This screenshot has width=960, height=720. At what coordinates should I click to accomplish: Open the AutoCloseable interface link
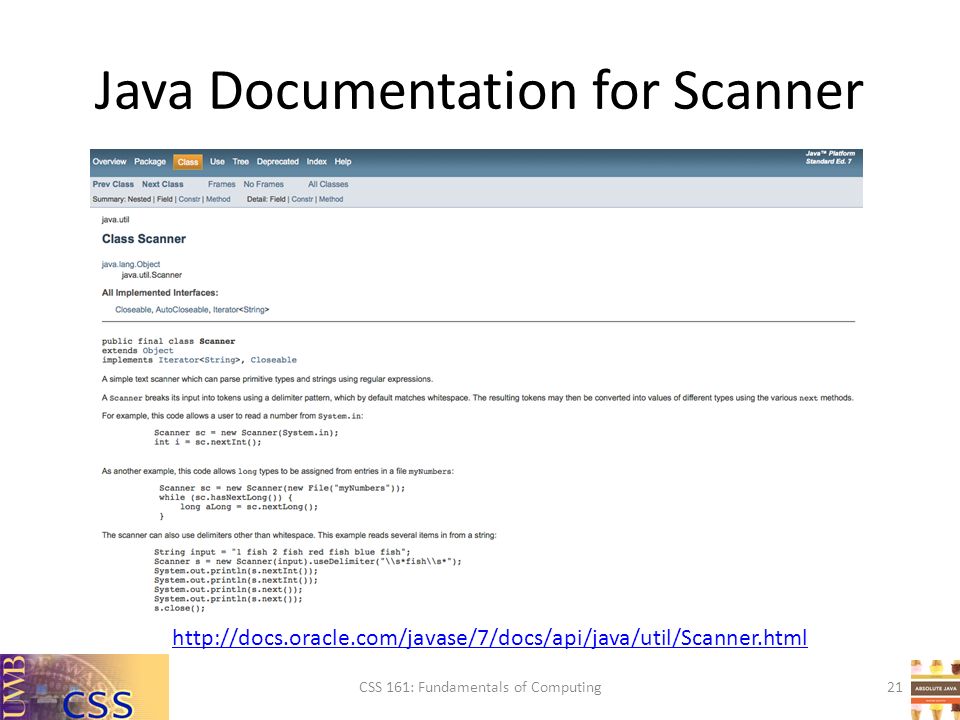[x=182, y=310]
